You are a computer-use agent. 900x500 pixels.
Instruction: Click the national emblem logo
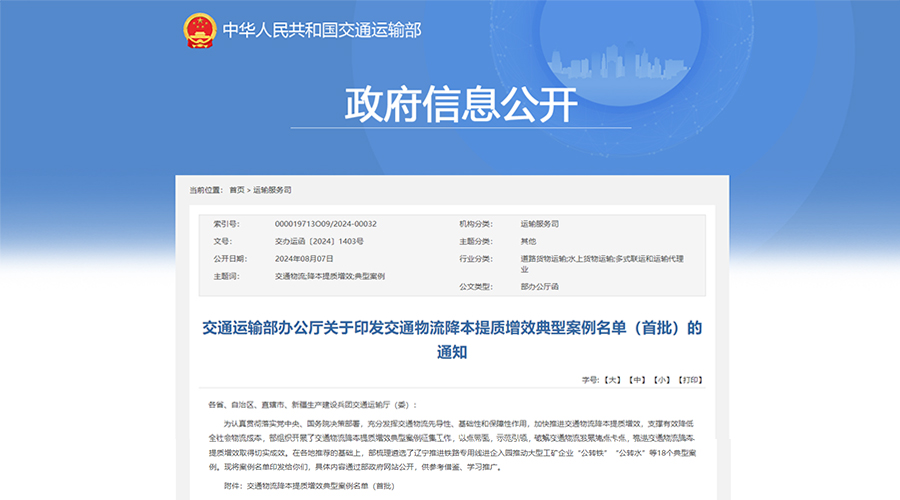(x=200, y=30)
